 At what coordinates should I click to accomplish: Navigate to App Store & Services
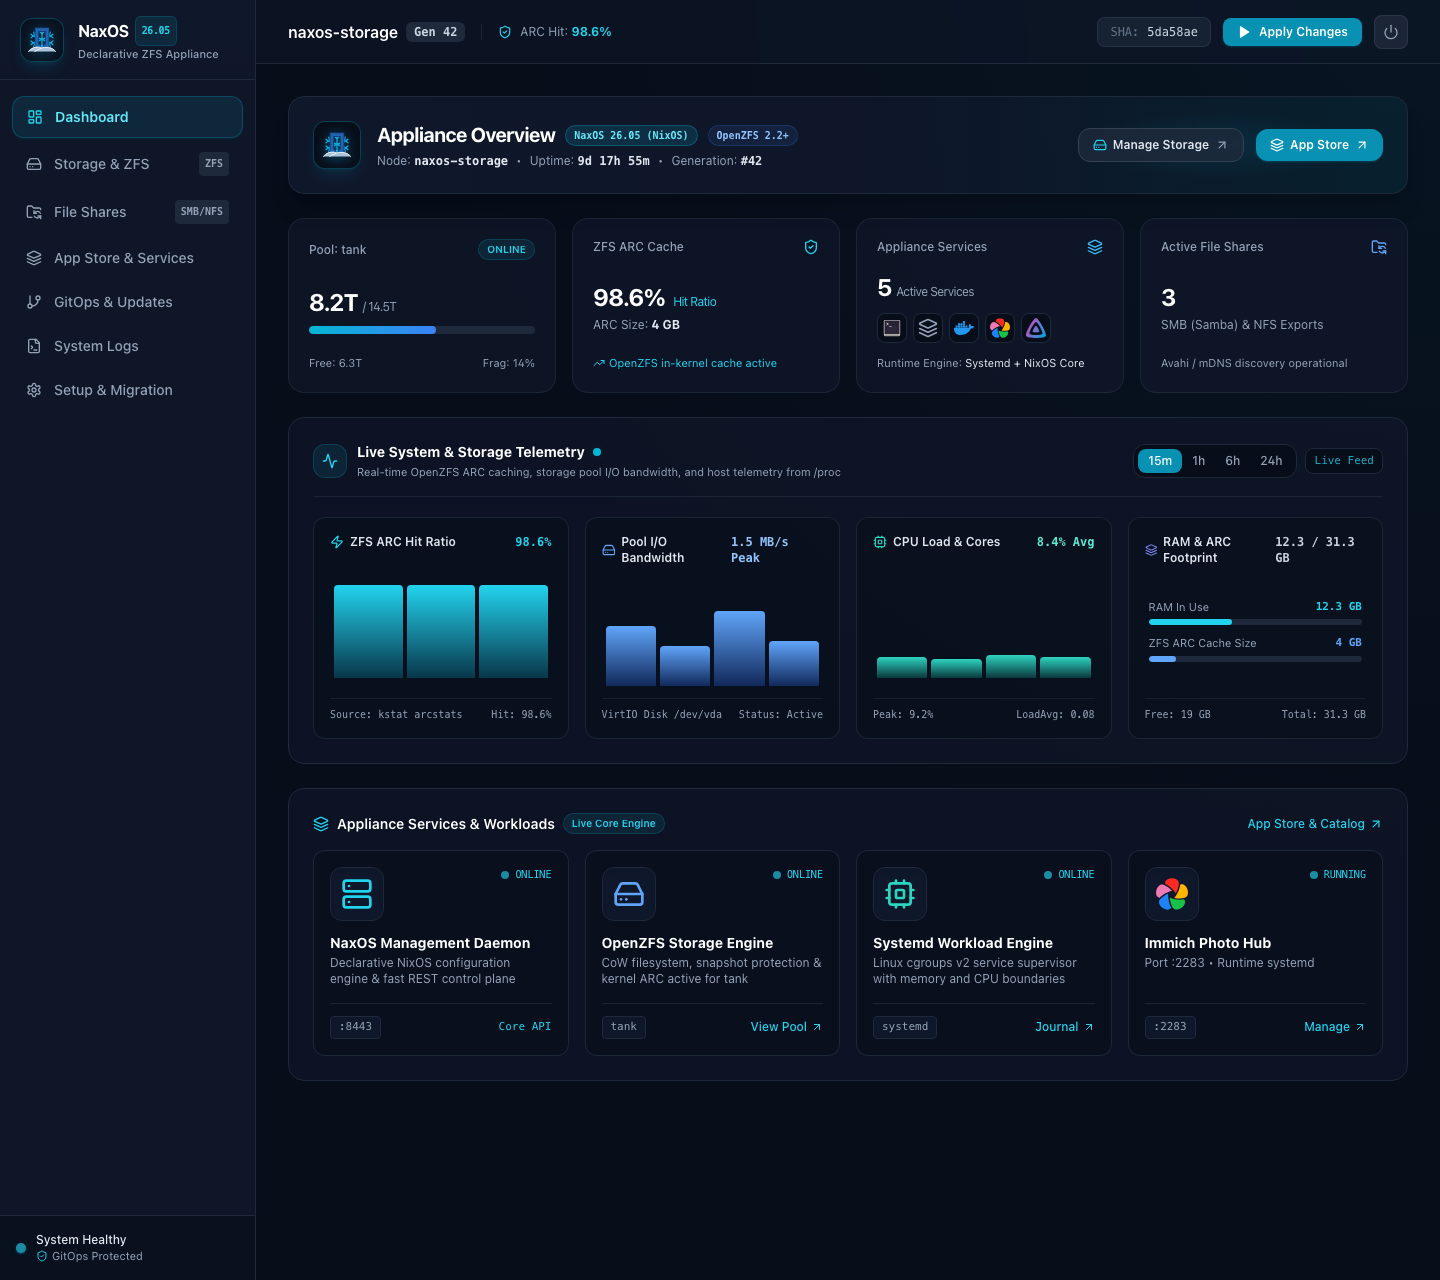point(127,258)
